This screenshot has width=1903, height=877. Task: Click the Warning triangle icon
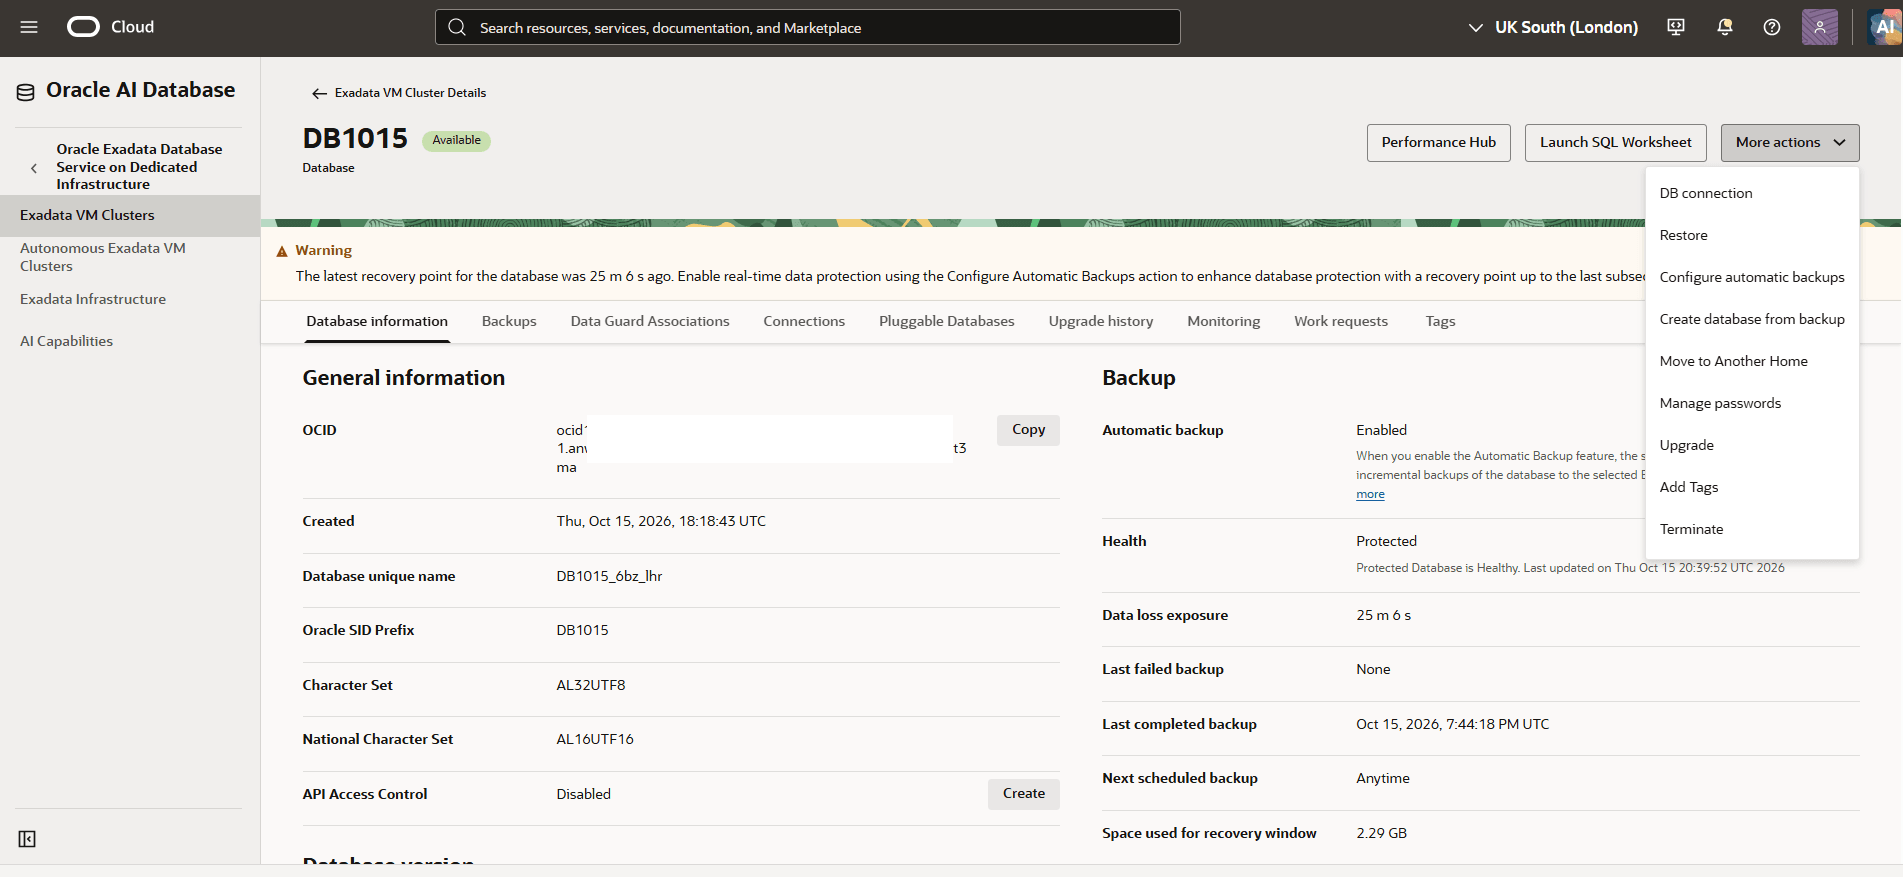pos(282,251)
